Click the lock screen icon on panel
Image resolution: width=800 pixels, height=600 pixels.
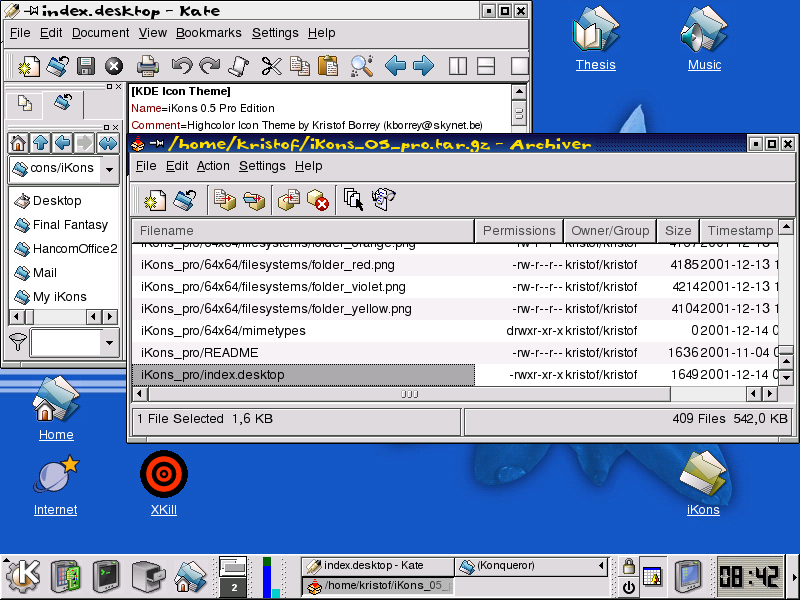pyautogui.click(x=629, y=566)
